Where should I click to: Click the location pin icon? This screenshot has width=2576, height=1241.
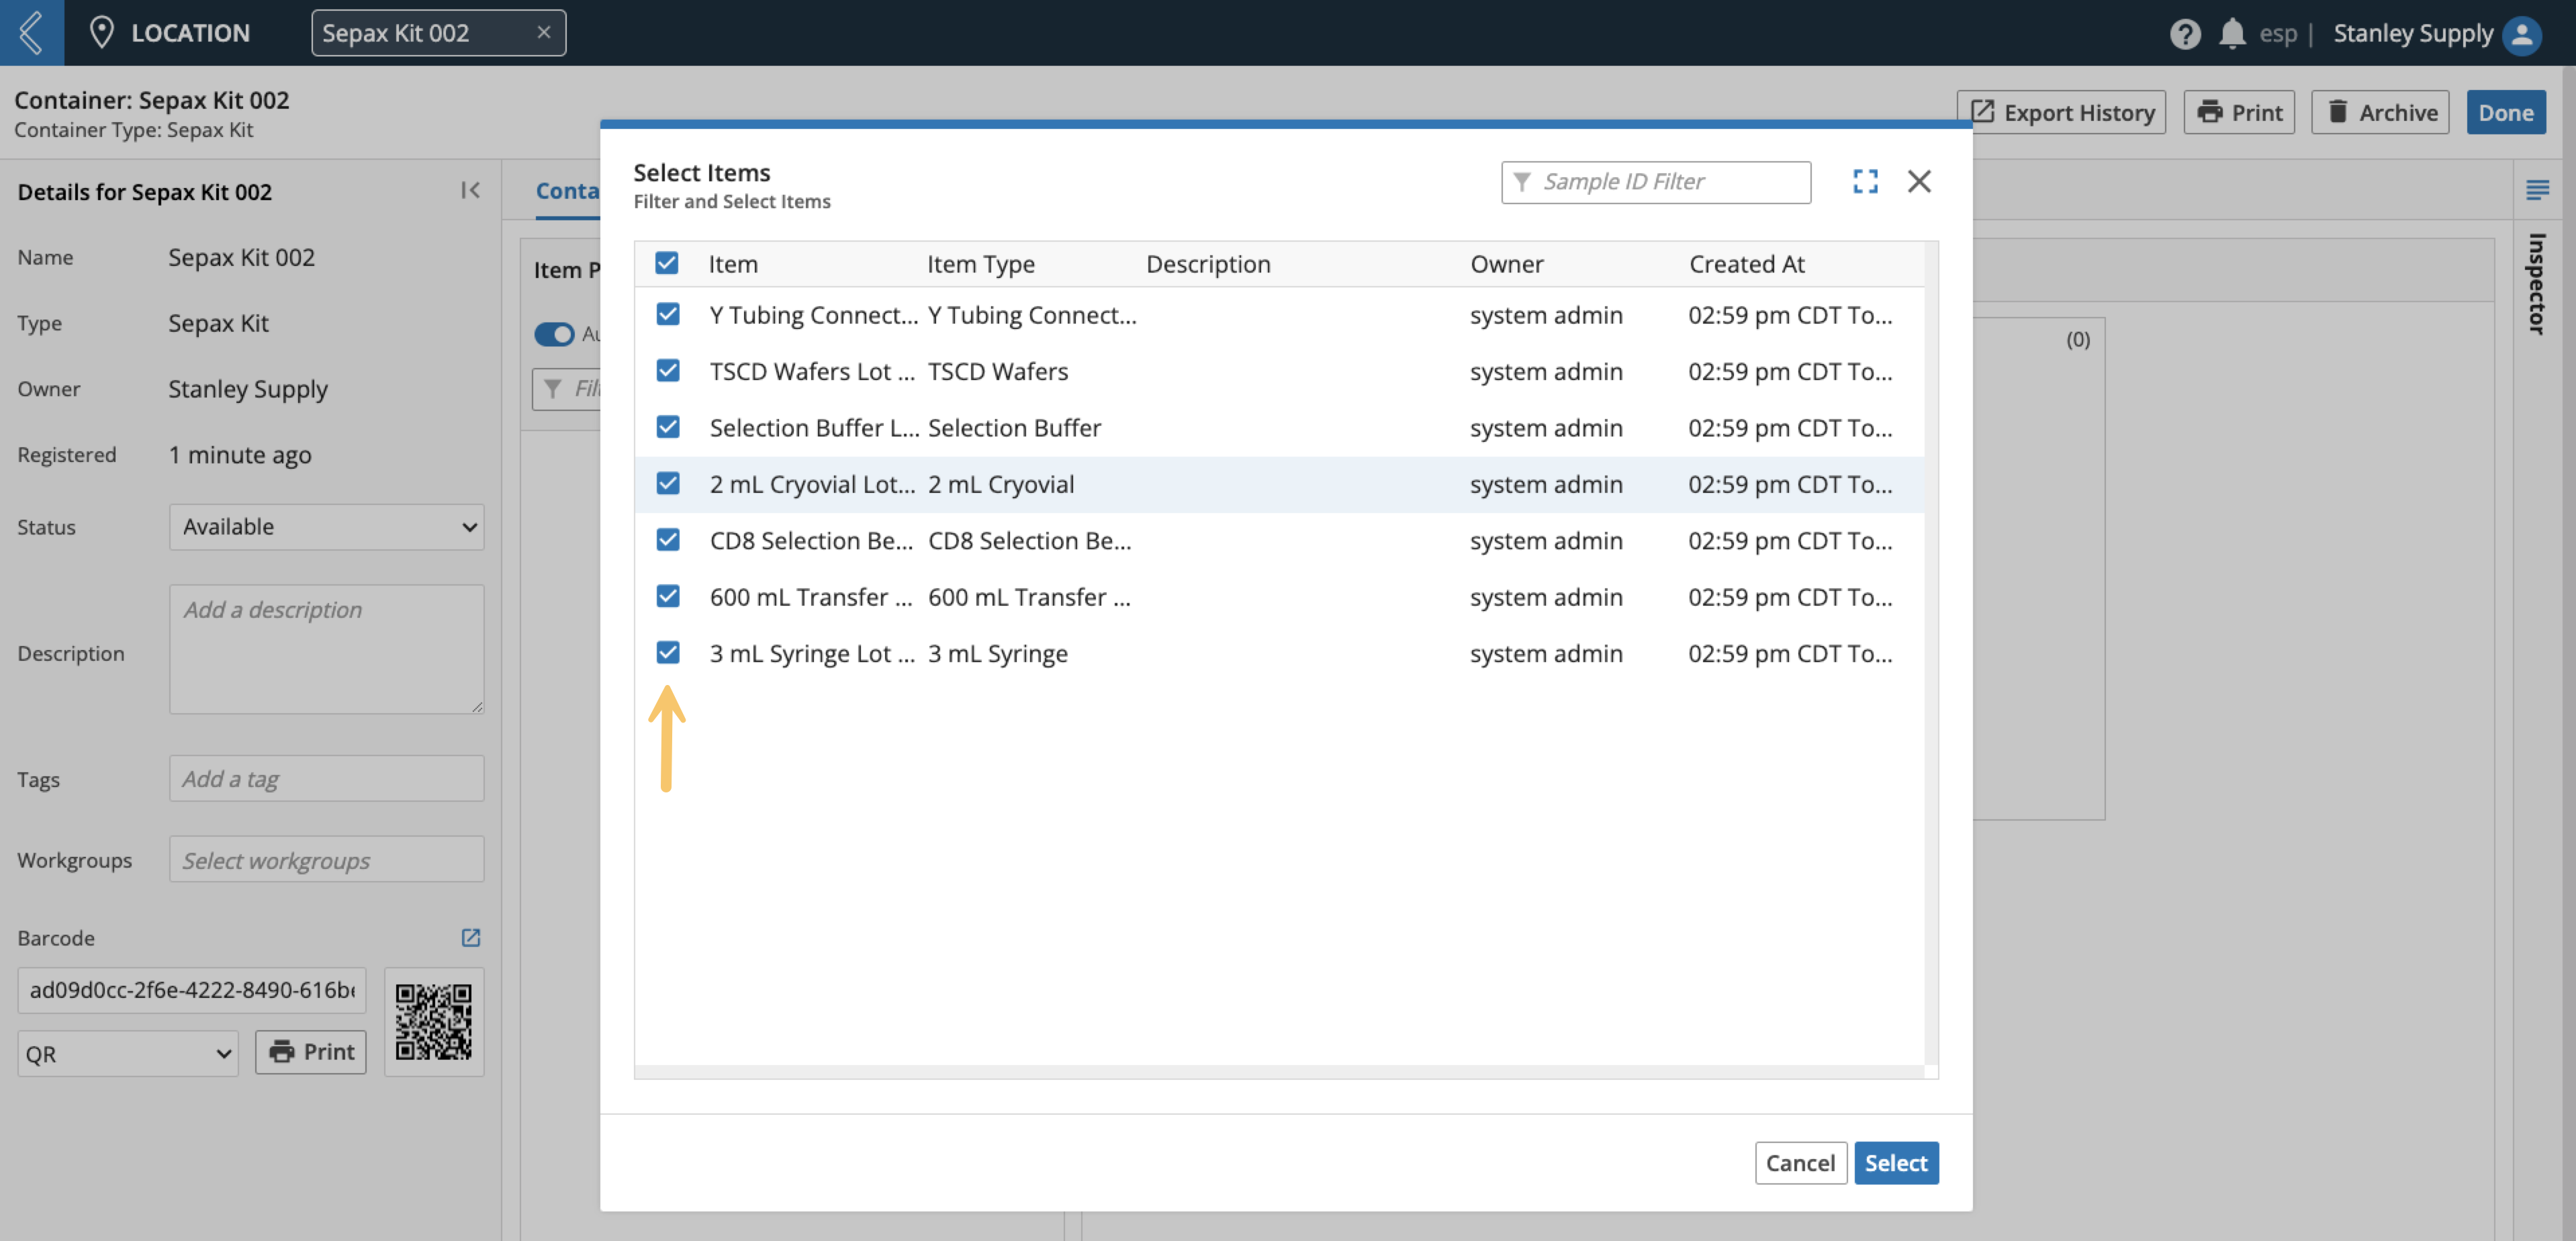tap(101, 32)
